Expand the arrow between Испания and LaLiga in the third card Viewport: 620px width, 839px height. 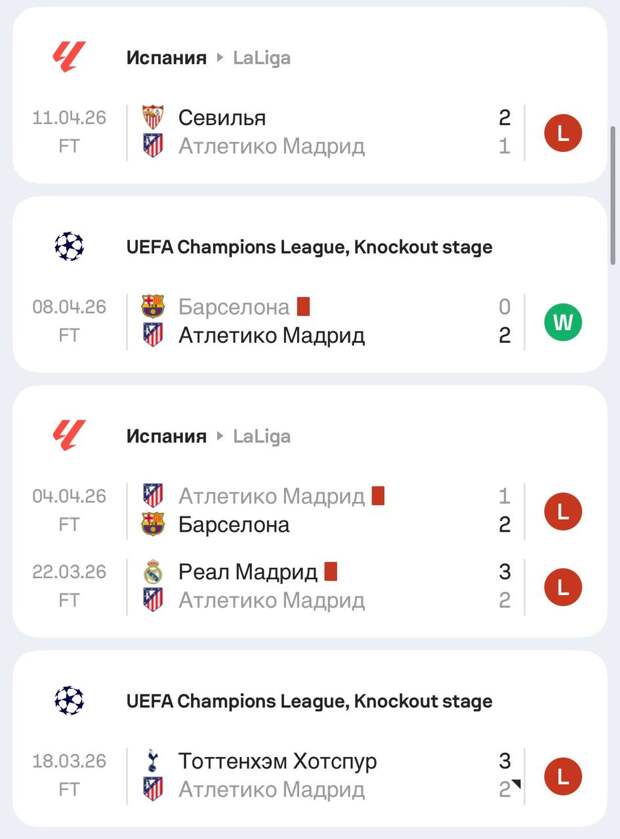(219, 437)
